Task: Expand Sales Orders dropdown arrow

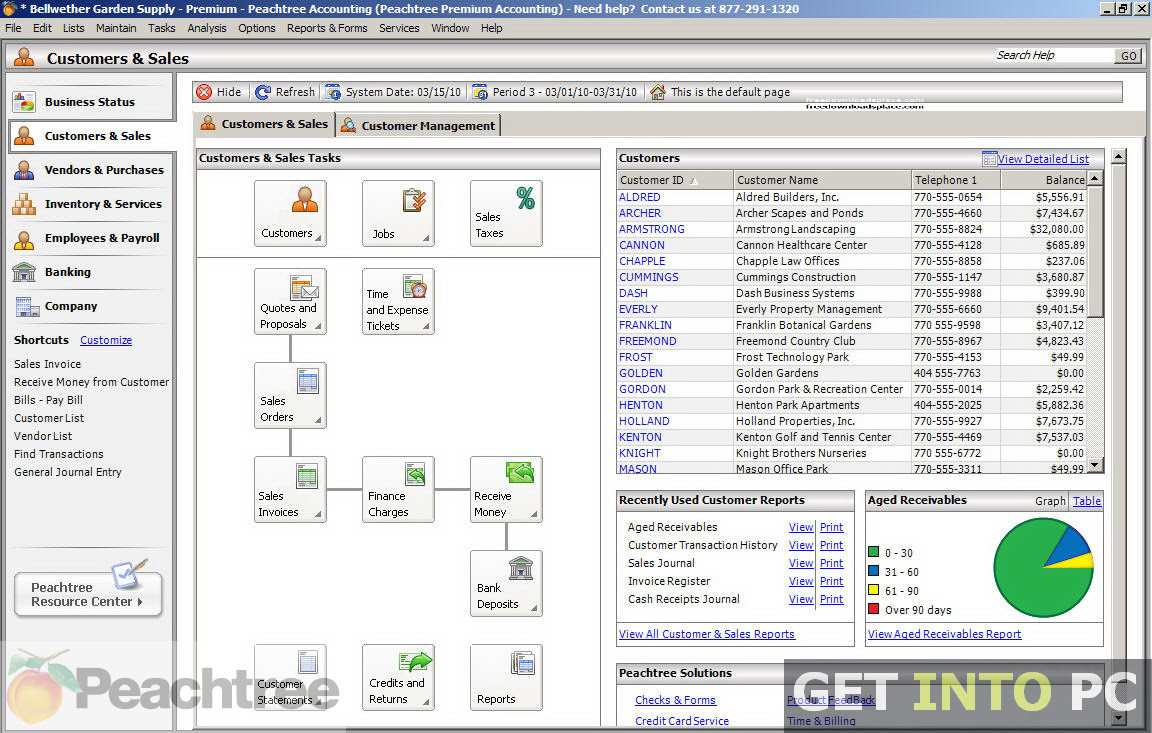Action: (x=318, y=420)
